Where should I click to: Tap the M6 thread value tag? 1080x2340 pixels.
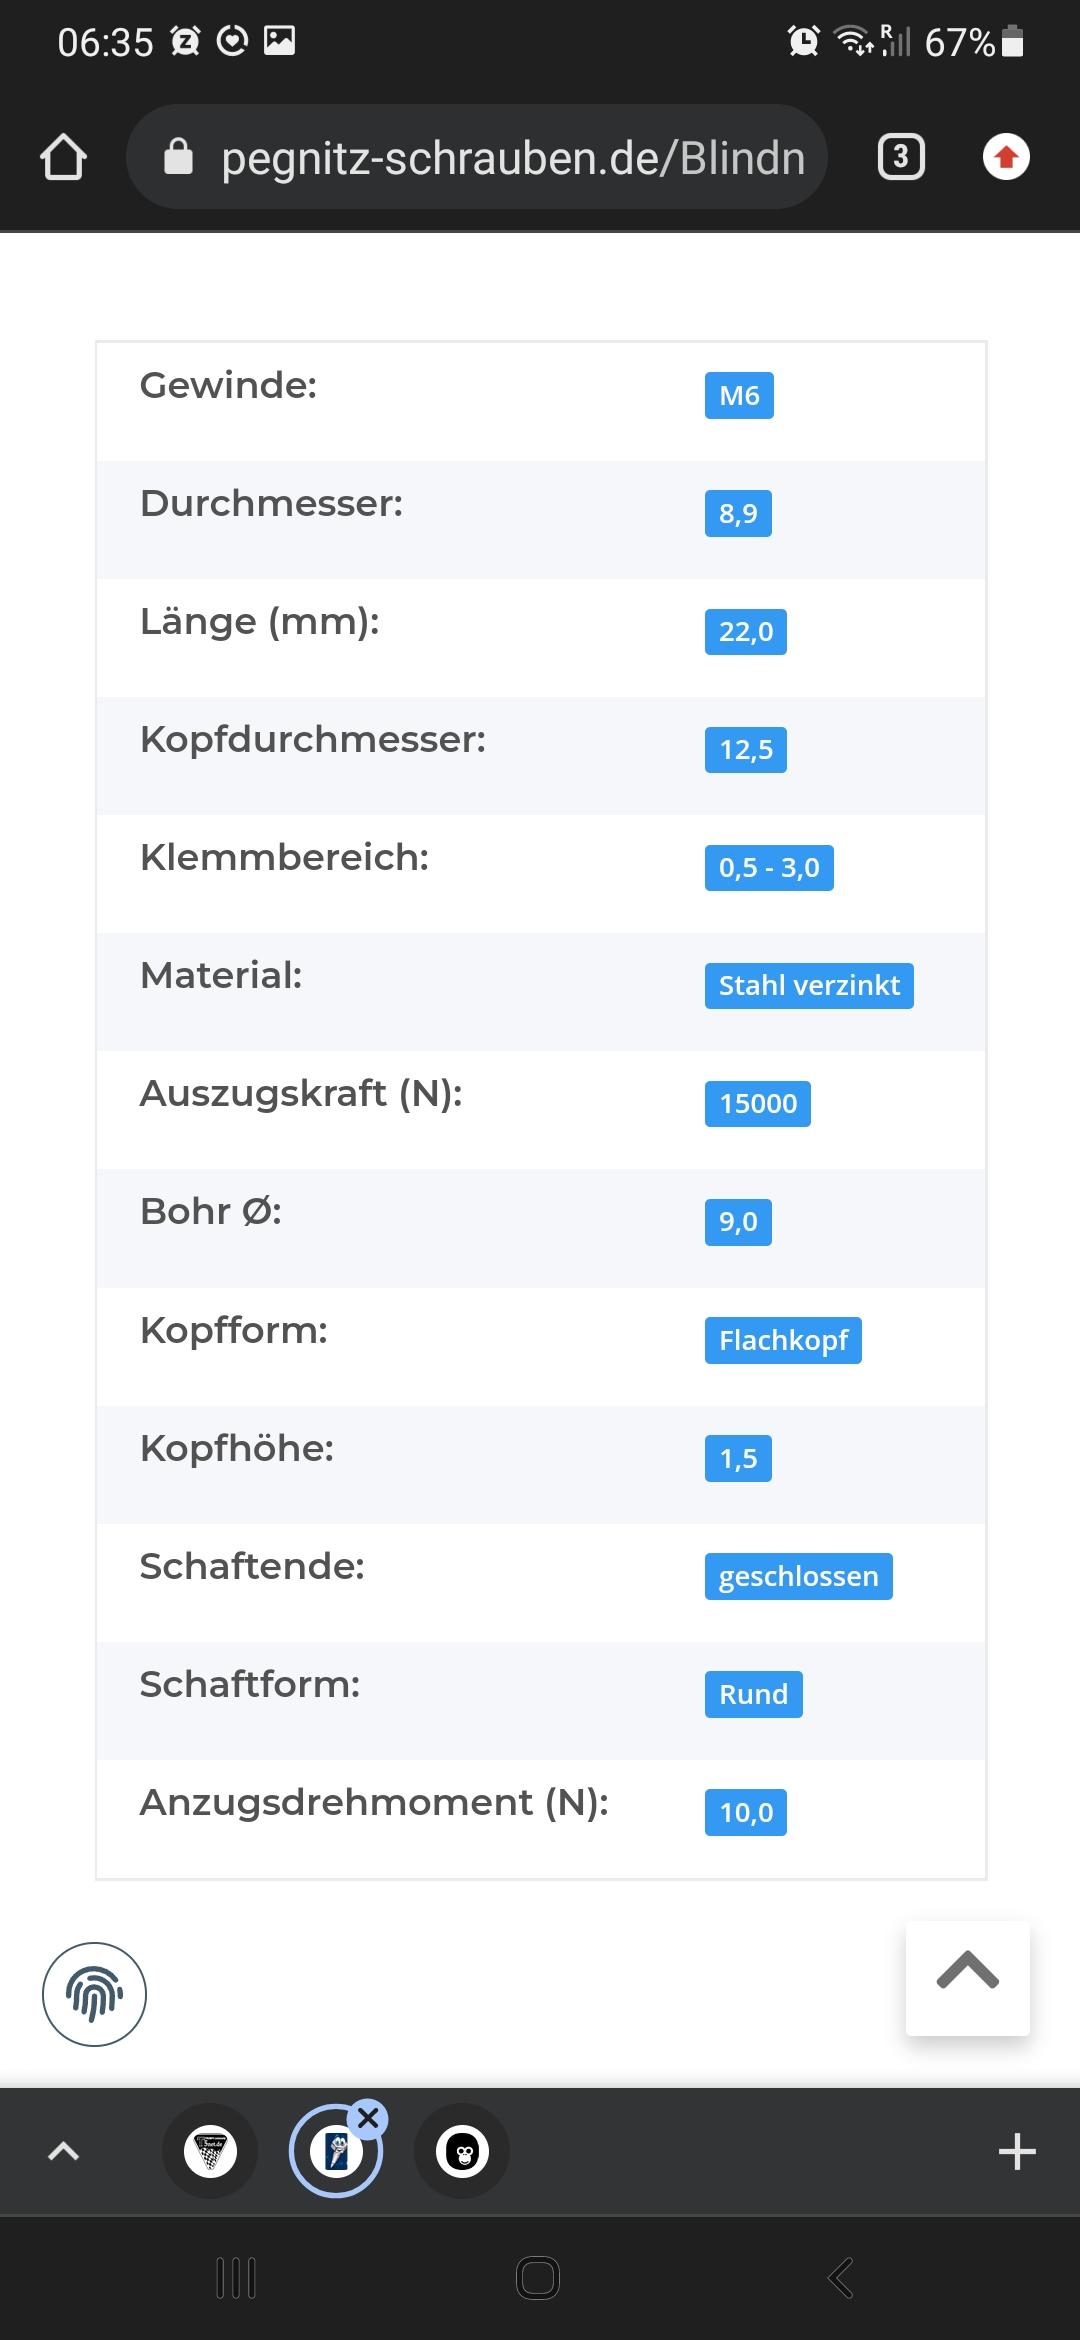[x=739, y=396]
